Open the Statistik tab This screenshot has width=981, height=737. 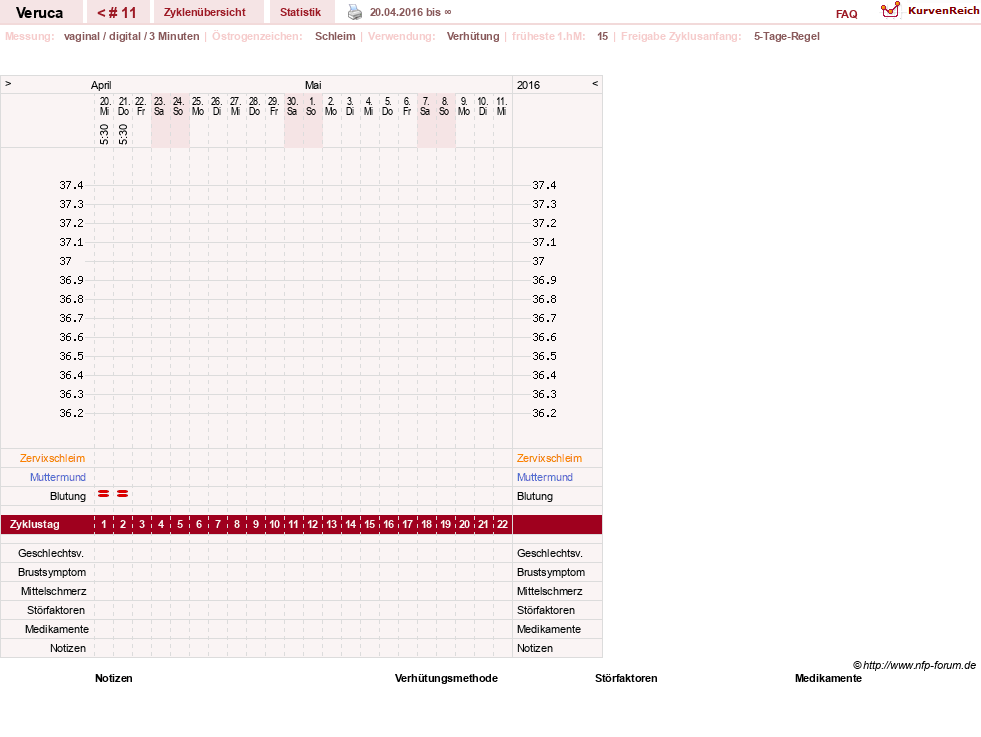[300, 13]
